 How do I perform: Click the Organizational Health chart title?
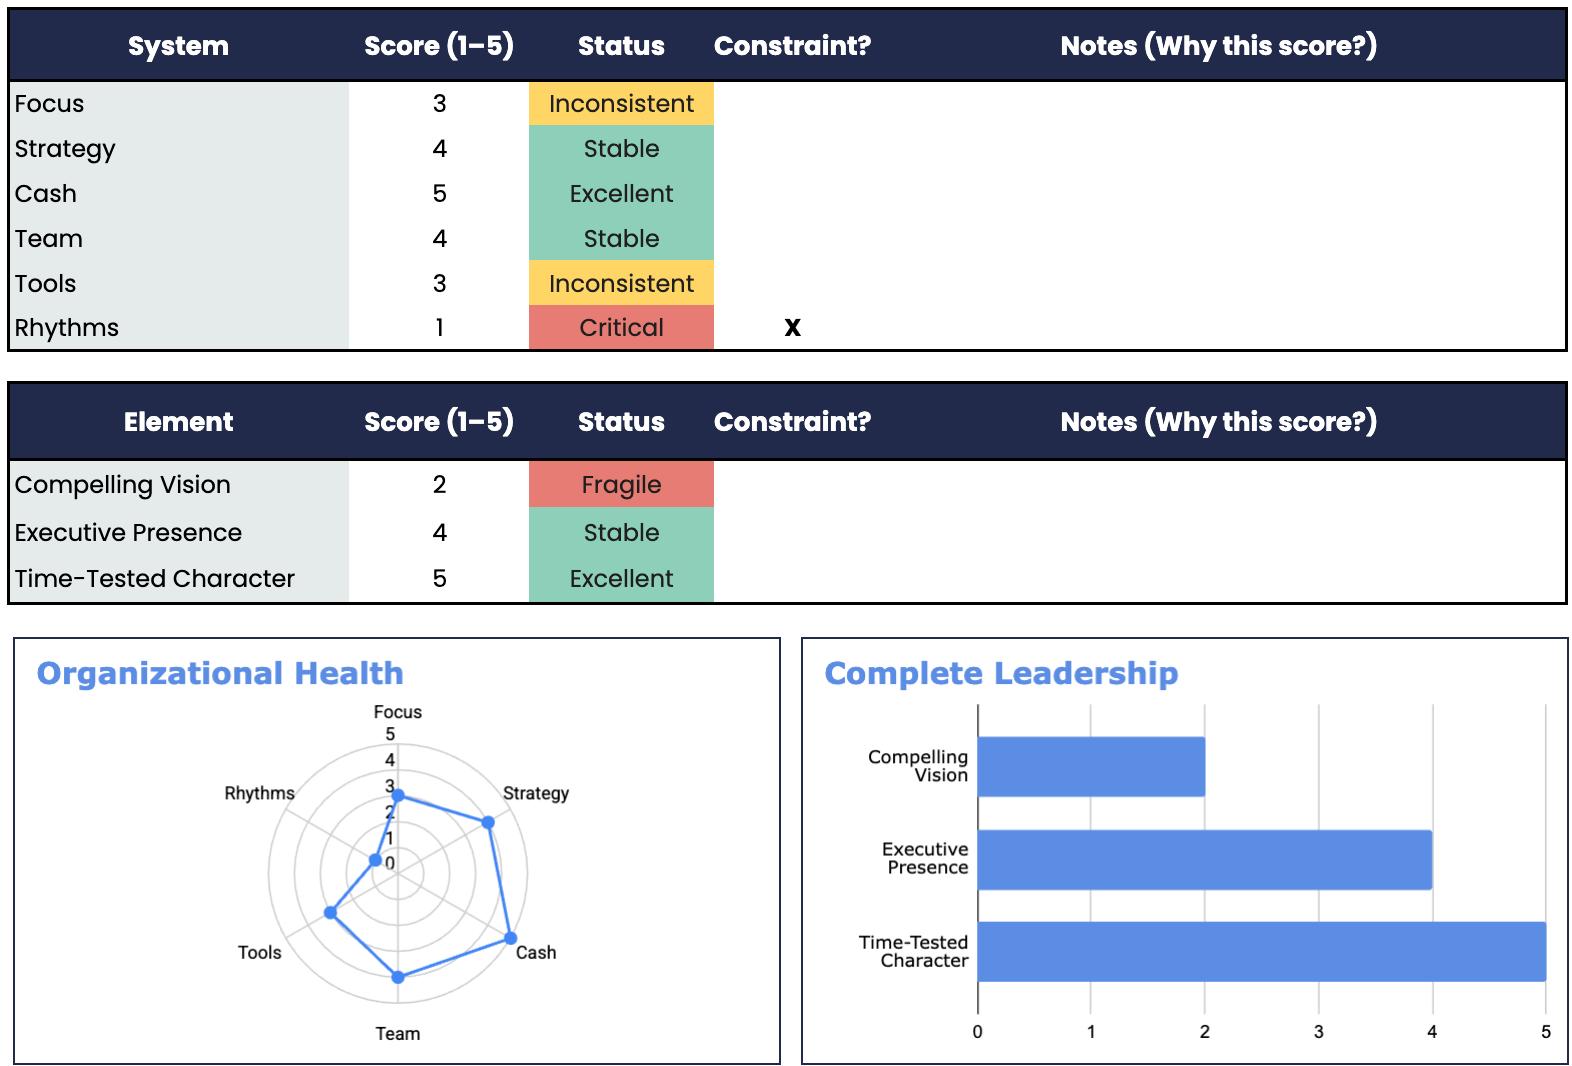coord(220,674)
